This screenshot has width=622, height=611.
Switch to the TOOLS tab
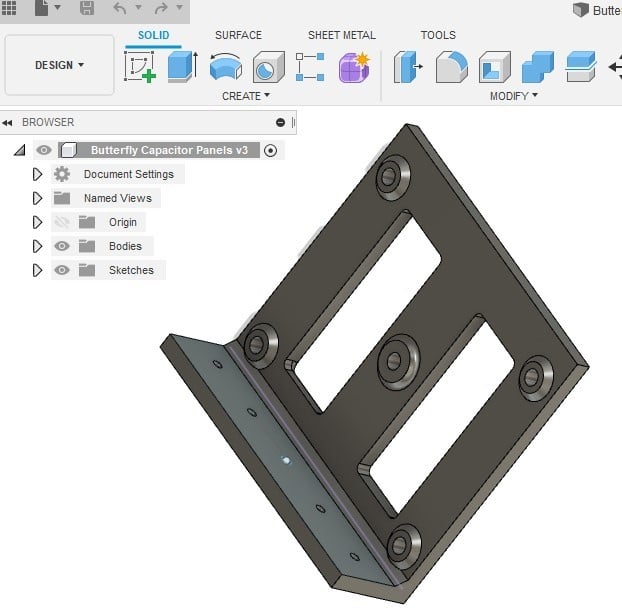(x=438, y=35)
